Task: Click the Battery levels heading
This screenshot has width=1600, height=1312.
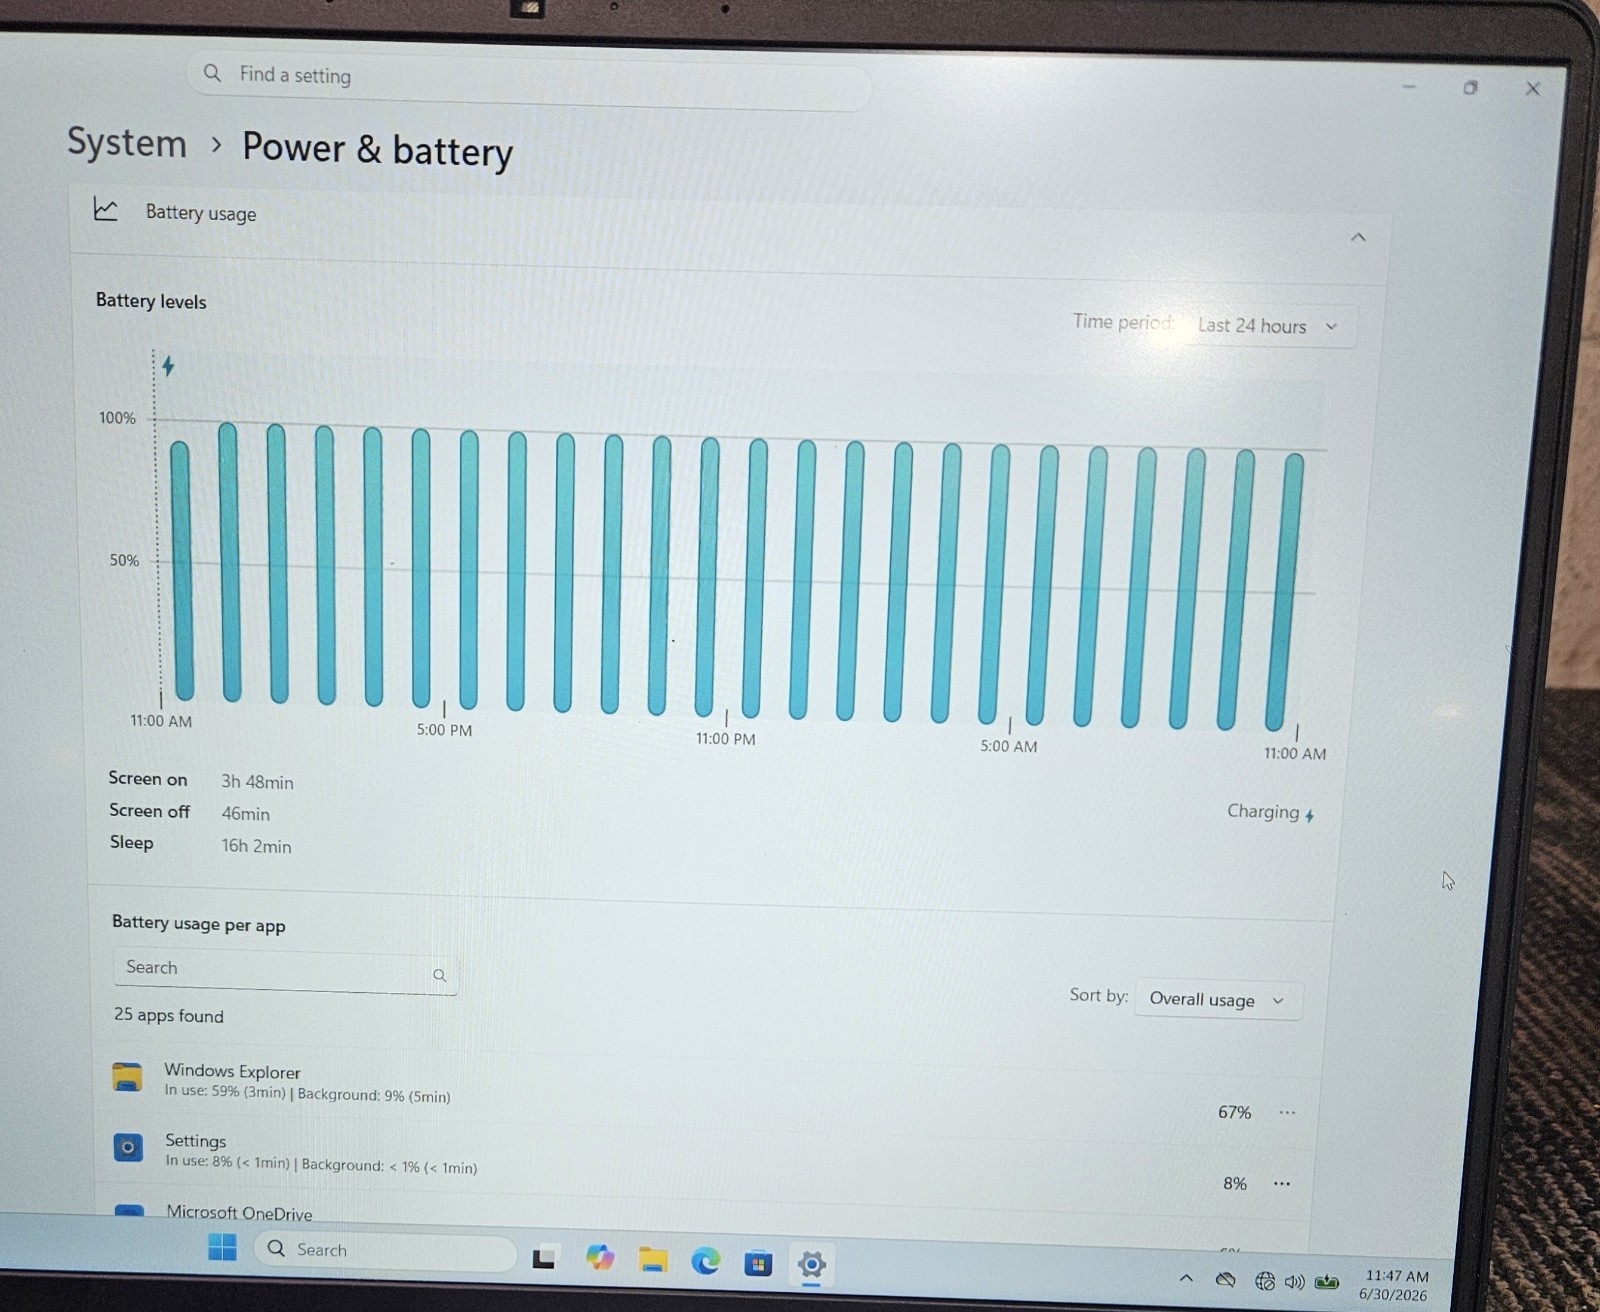Action: point(151,301)
